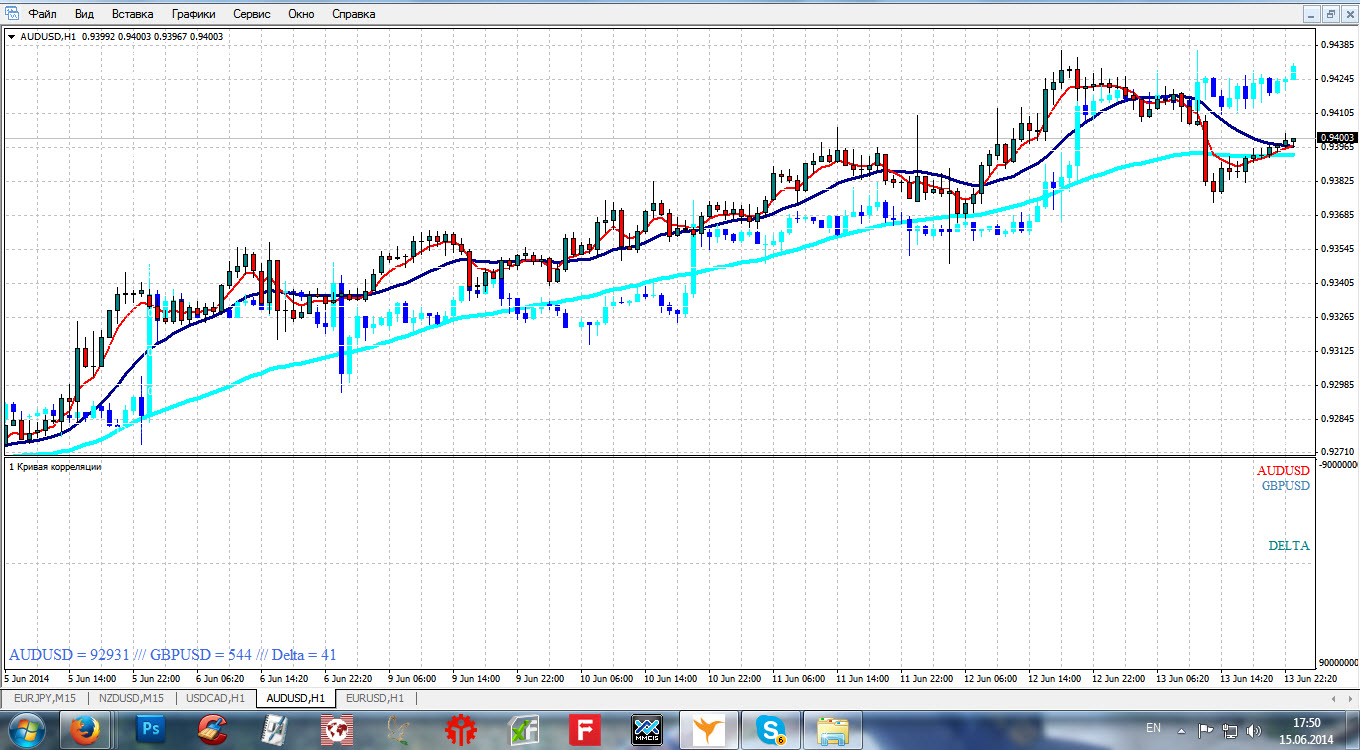The width and height of the screenshot is (1360, 750).
Task: Click the -9000000 indicator scale value
Action: coord(1338,465)
